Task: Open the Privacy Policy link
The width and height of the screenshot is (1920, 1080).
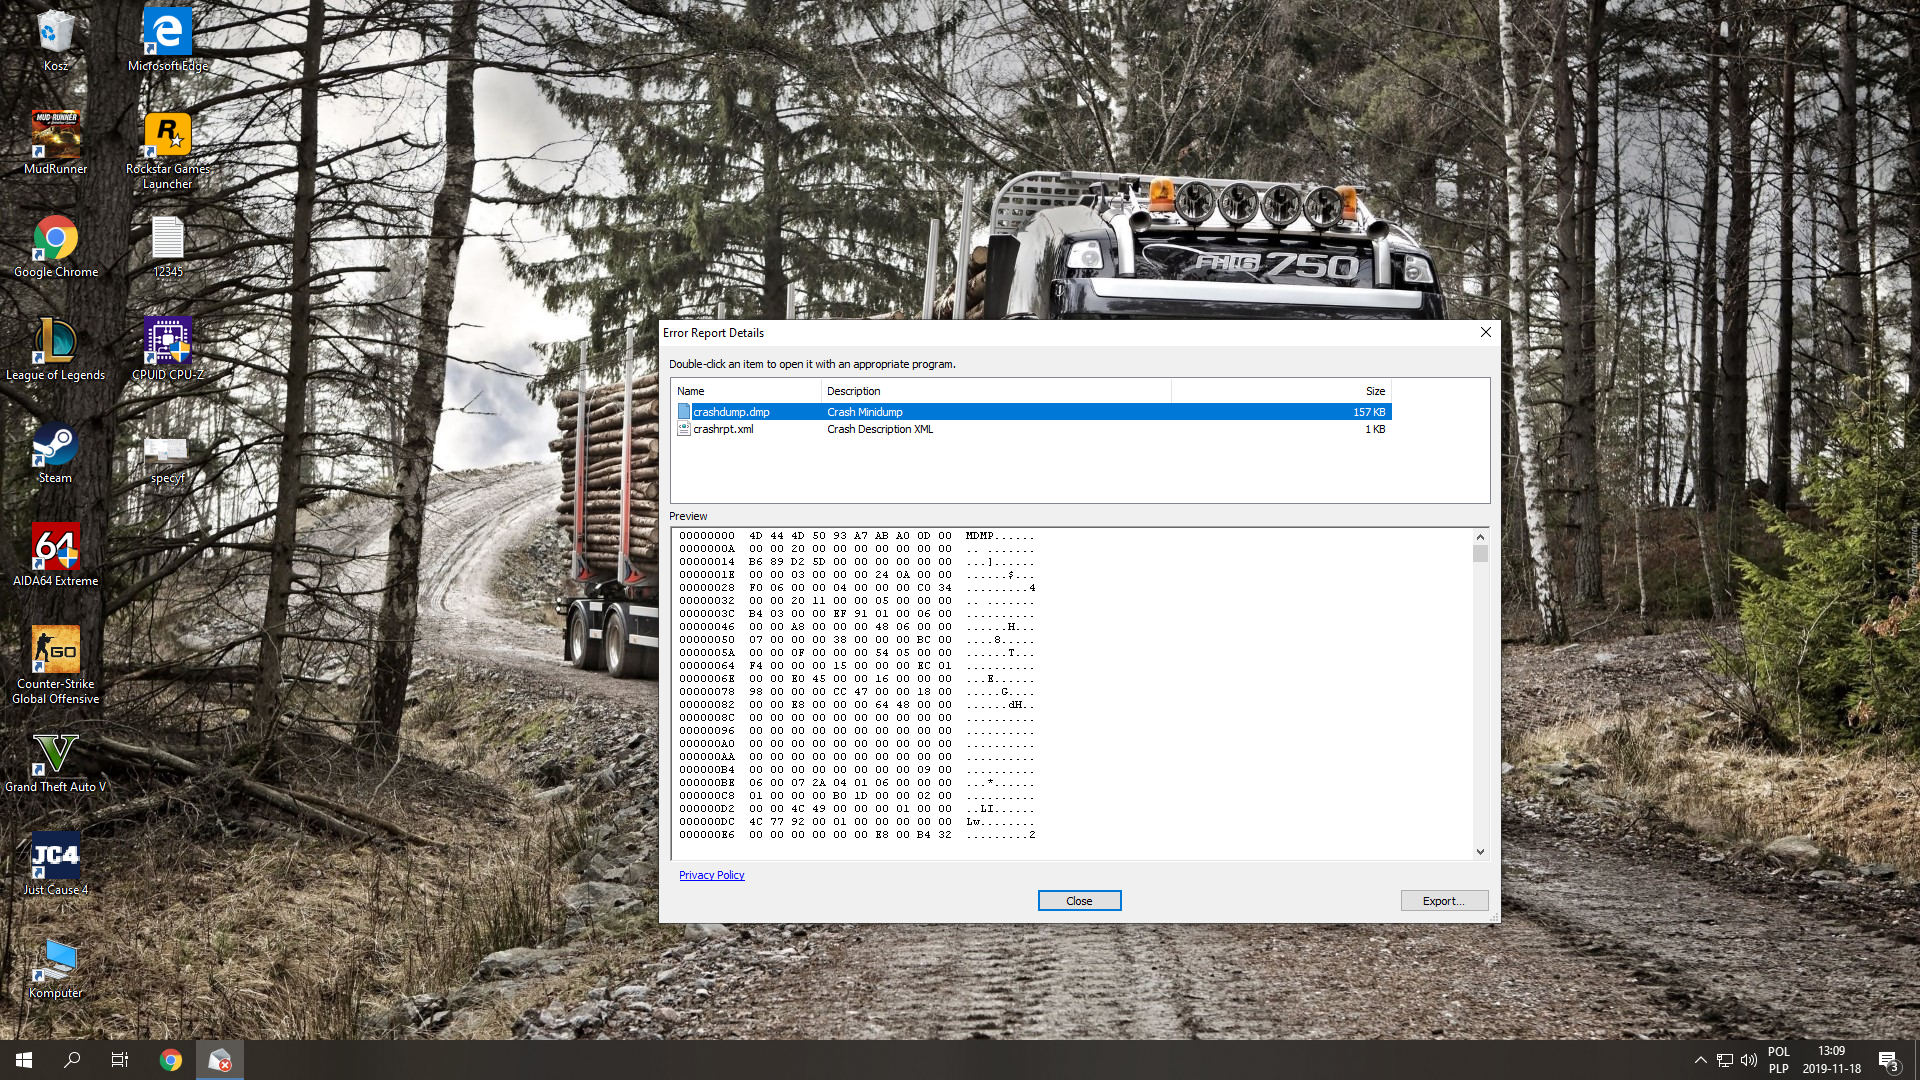Action: pos(711,875)
